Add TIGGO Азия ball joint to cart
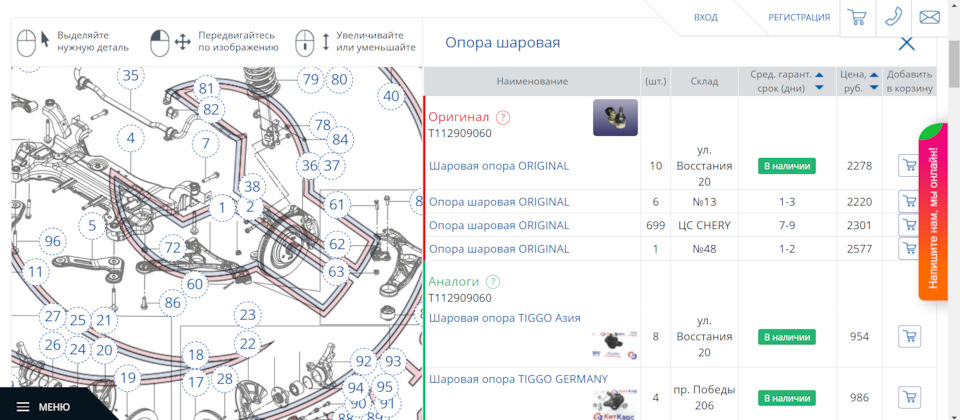 click(x=909, y=337)
